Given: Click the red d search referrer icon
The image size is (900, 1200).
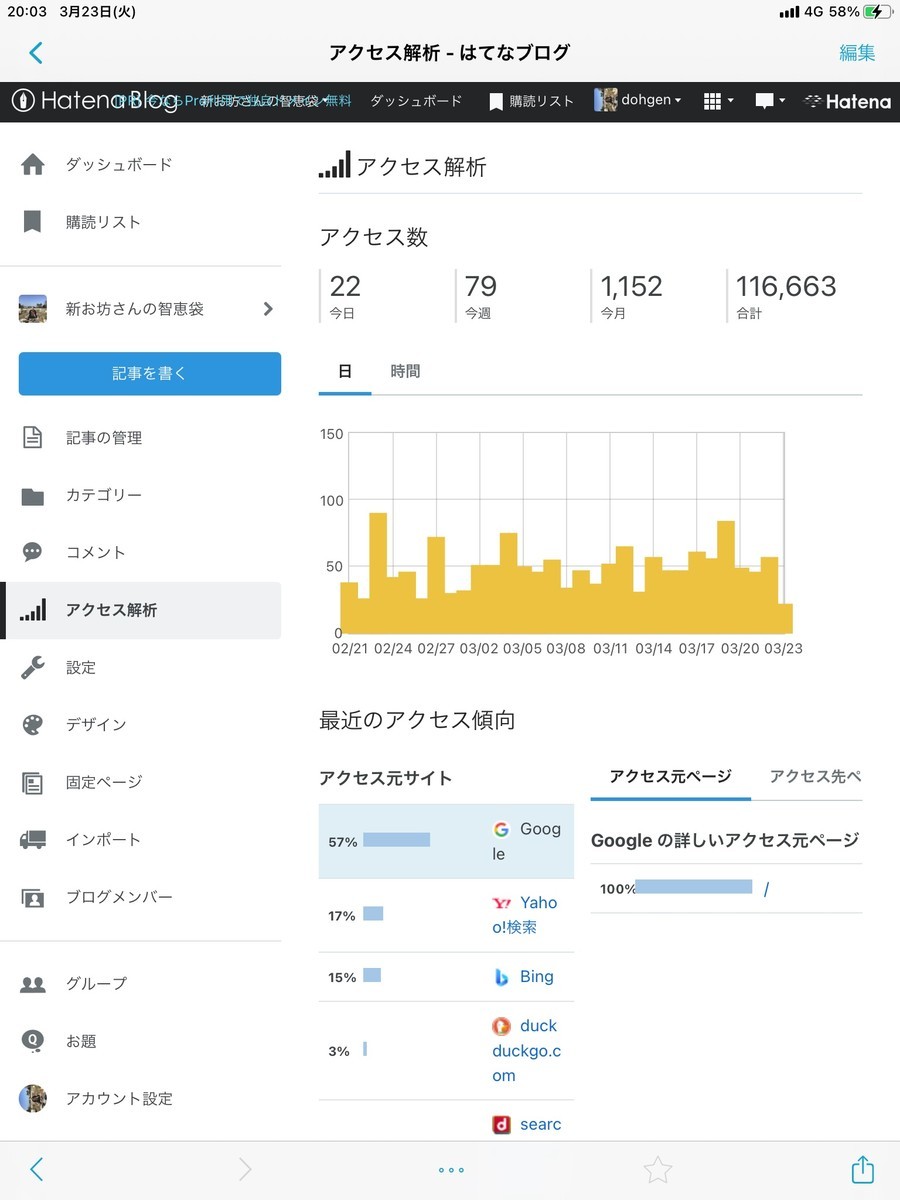Looking at the screenshot, I should (502, 1125).
